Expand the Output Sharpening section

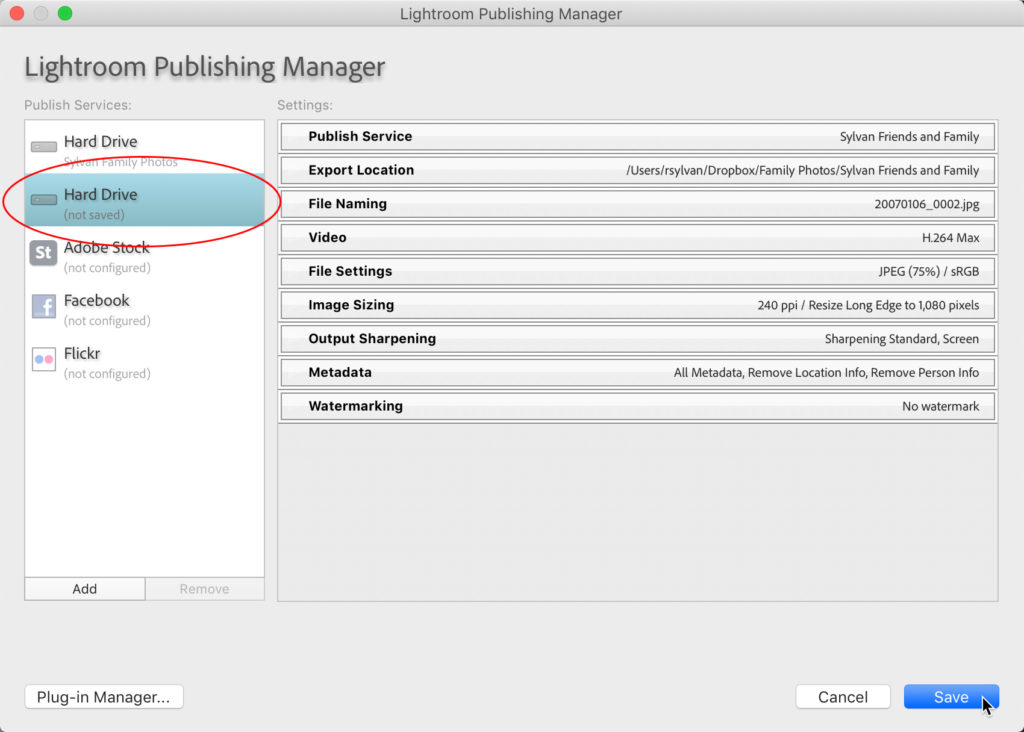pos(636,338)
